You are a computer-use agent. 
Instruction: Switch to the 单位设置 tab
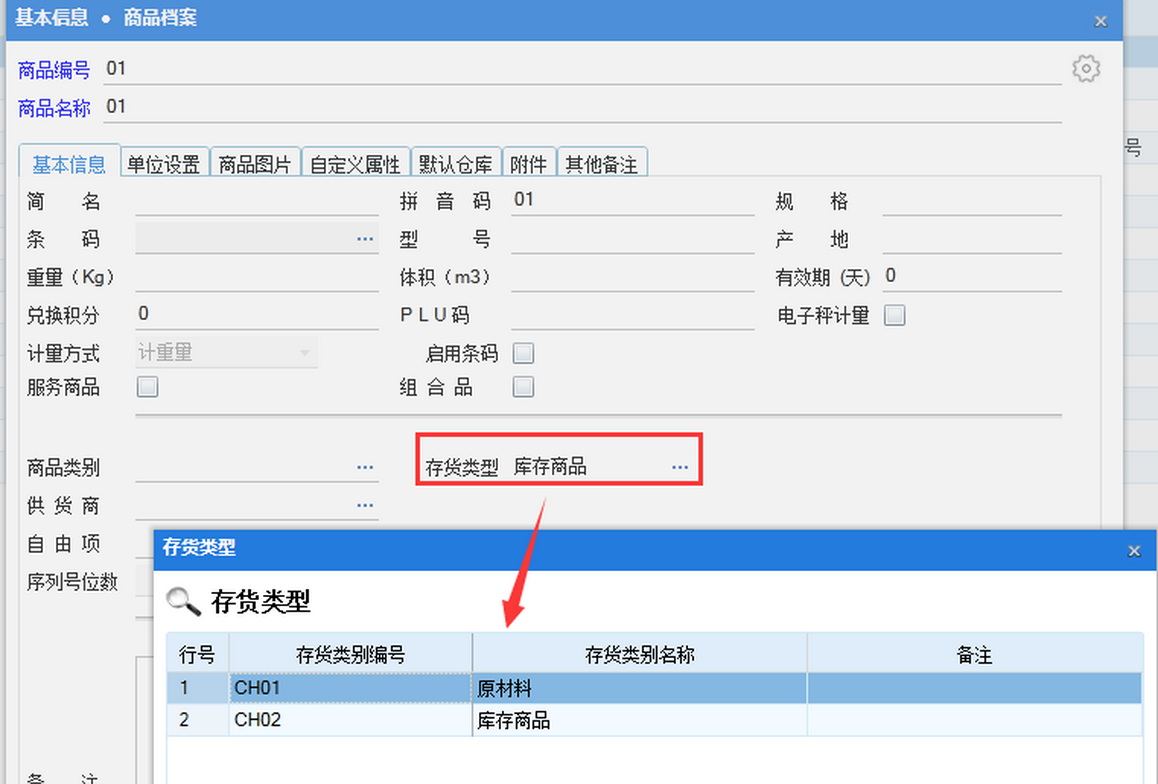[164, 164]
